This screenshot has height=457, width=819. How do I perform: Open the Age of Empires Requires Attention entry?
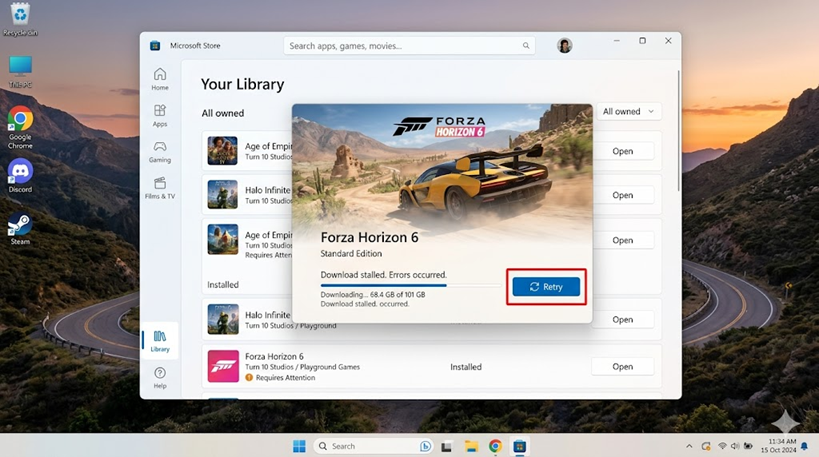tap(622, 240)
